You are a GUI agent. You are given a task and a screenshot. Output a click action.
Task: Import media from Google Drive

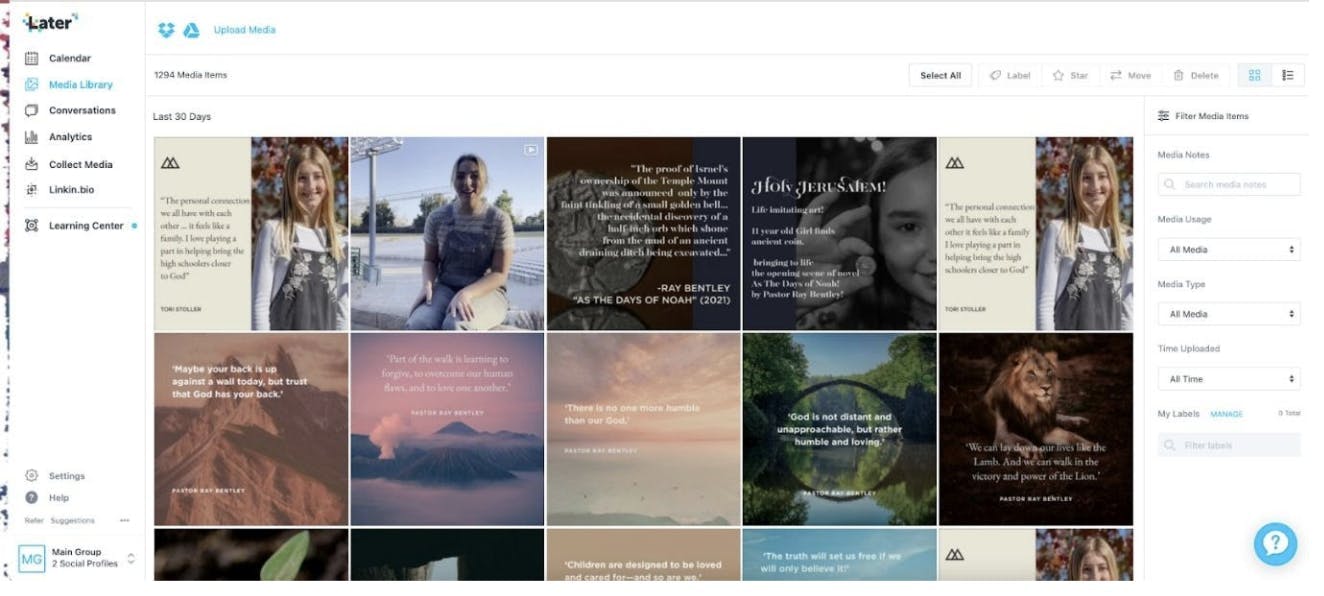pyautogui.click(x=191, y=30)
